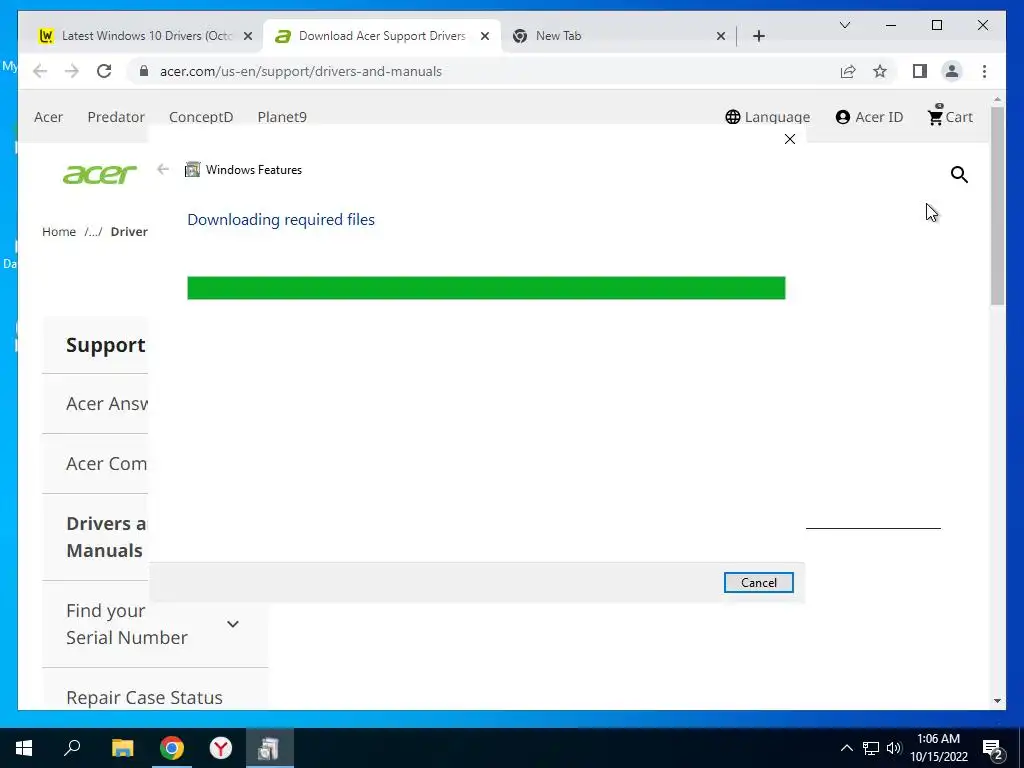Viewport: 1024px width, 768px height.
Task: Go back to previous page in Chrome
Action: [x=40, y=71]
